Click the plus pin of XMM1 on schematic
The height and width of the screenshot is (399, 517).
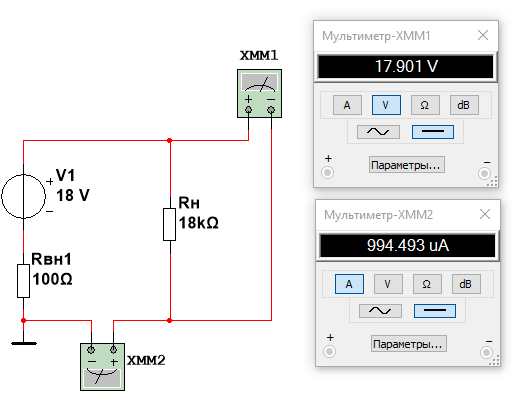click(248, 110)
